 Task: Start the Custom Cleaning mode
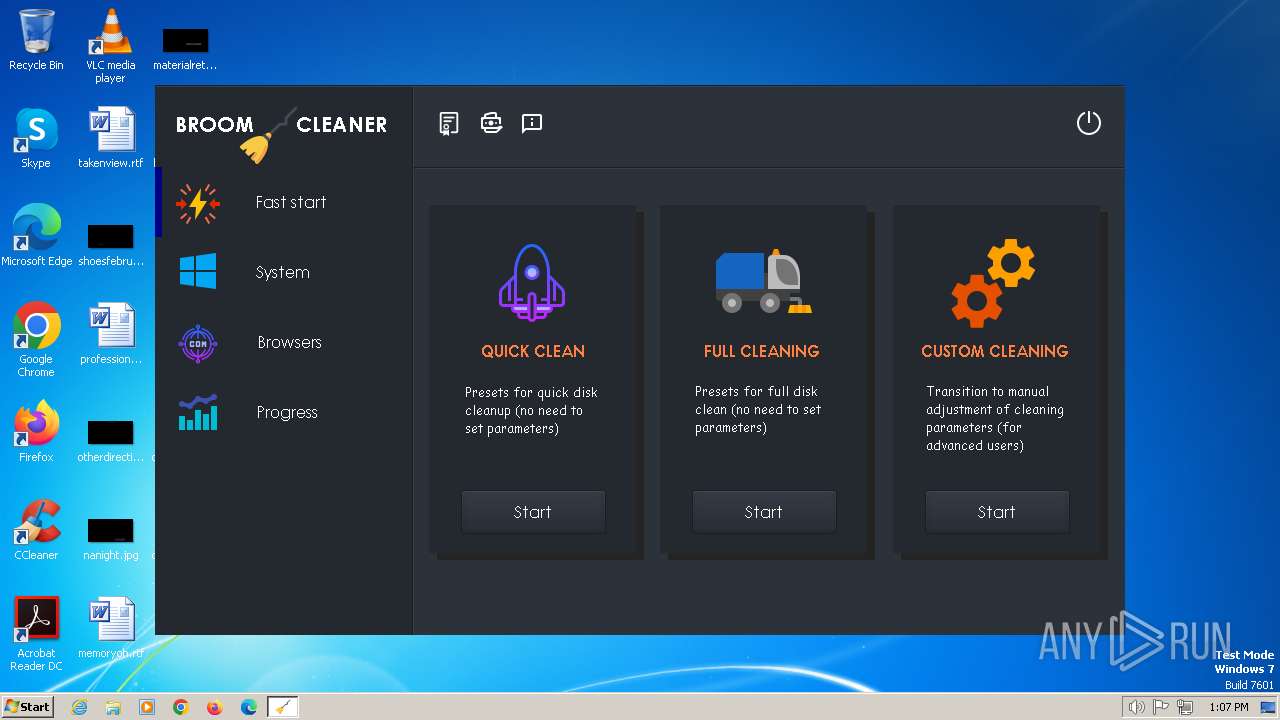pos(996,512)
